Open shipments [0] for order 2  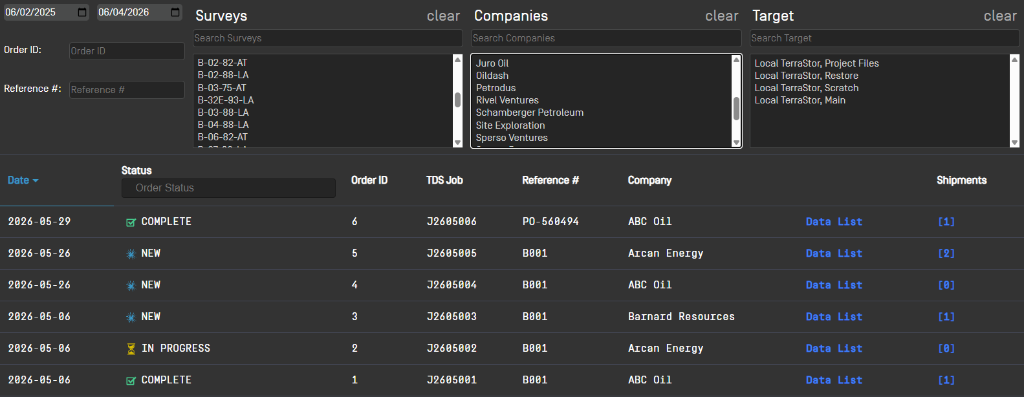pos(946,349)
